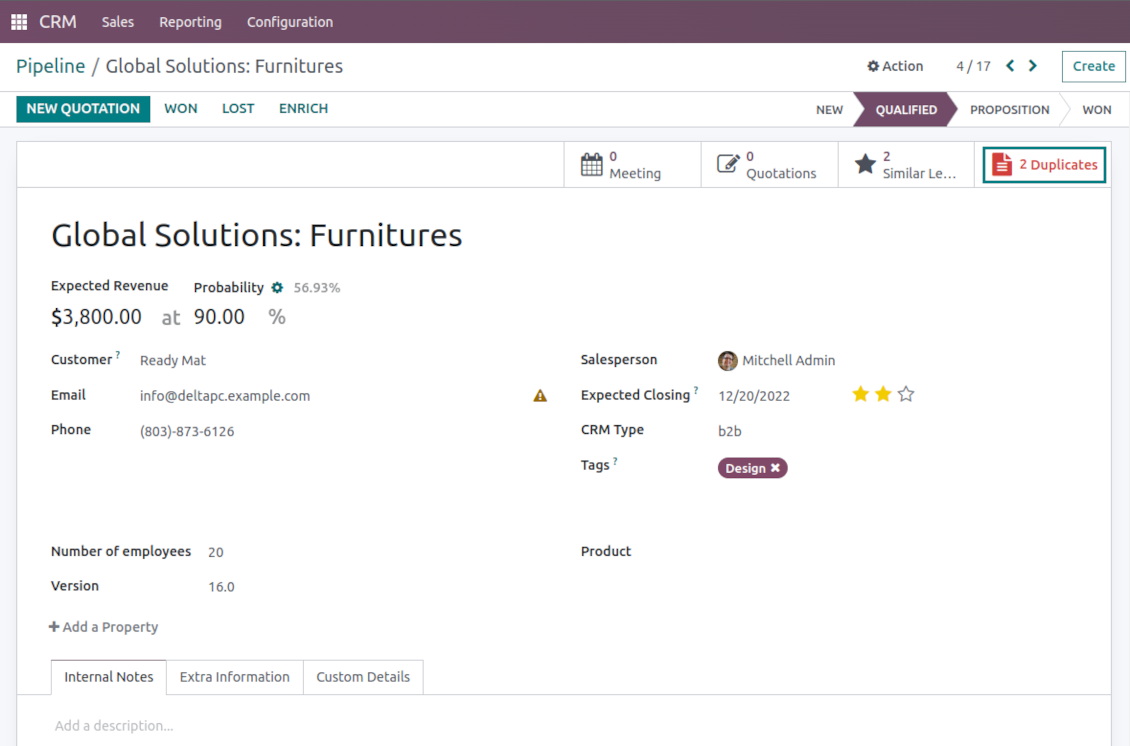
Task: Click the Meeting calendar icon
Action: (x=592, y=165)
